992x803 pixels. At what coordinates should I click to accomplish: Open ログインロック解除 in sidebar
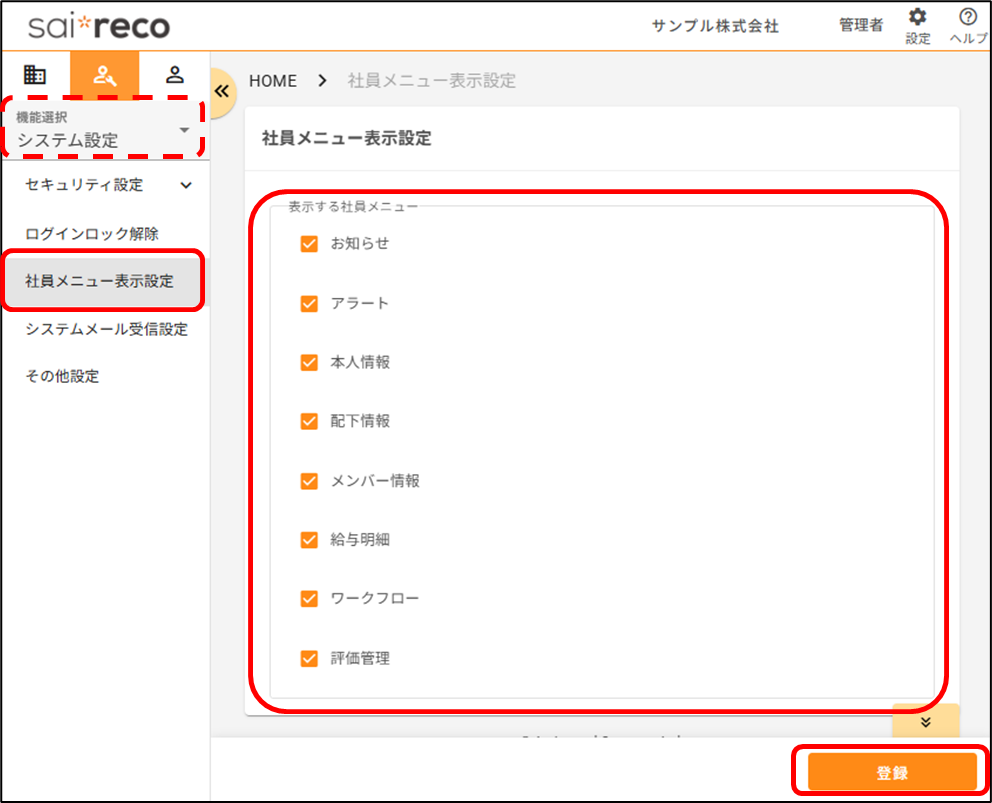92,234
